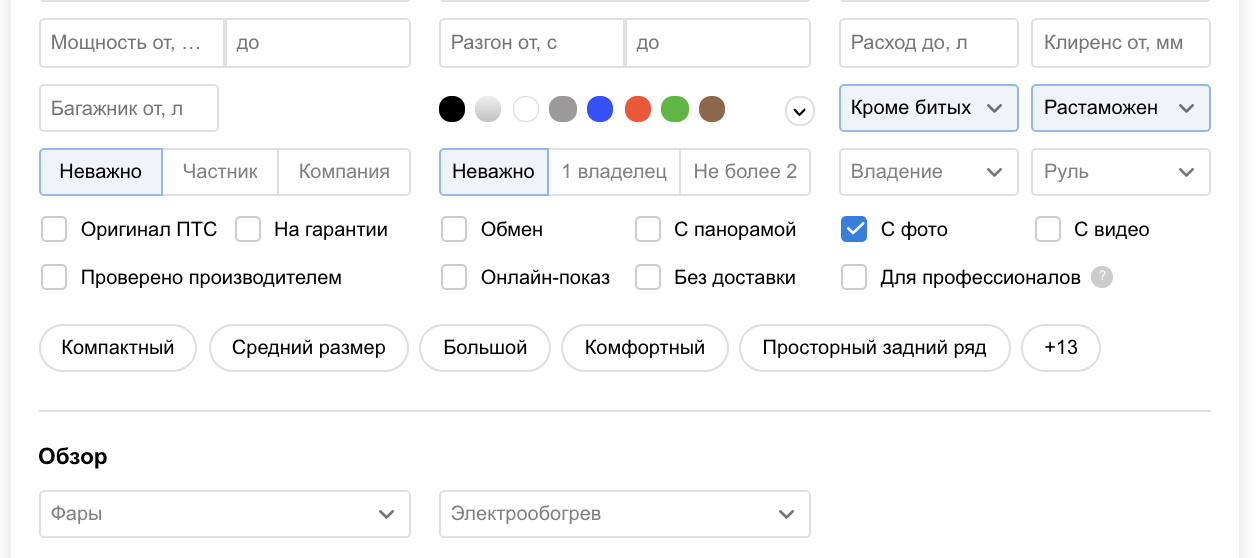Choose the 1 владелец option
The height and width of the screenshot is (558, 1260).
614,172
